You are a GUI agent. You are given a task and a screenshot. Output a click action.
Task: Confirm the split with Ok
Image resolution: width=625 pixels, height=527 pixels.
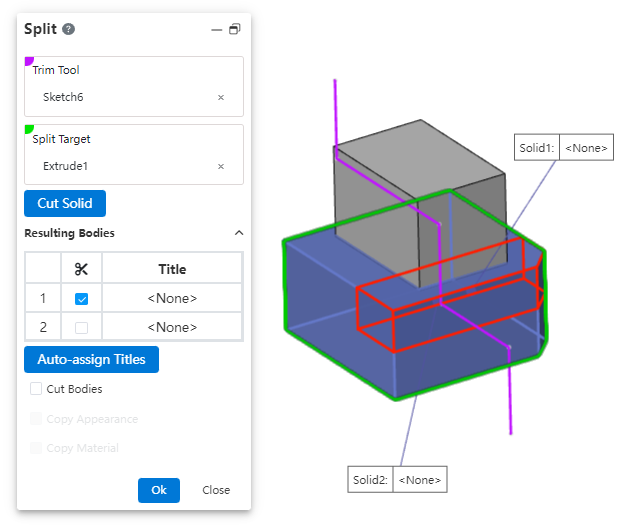tap(158, 490)
